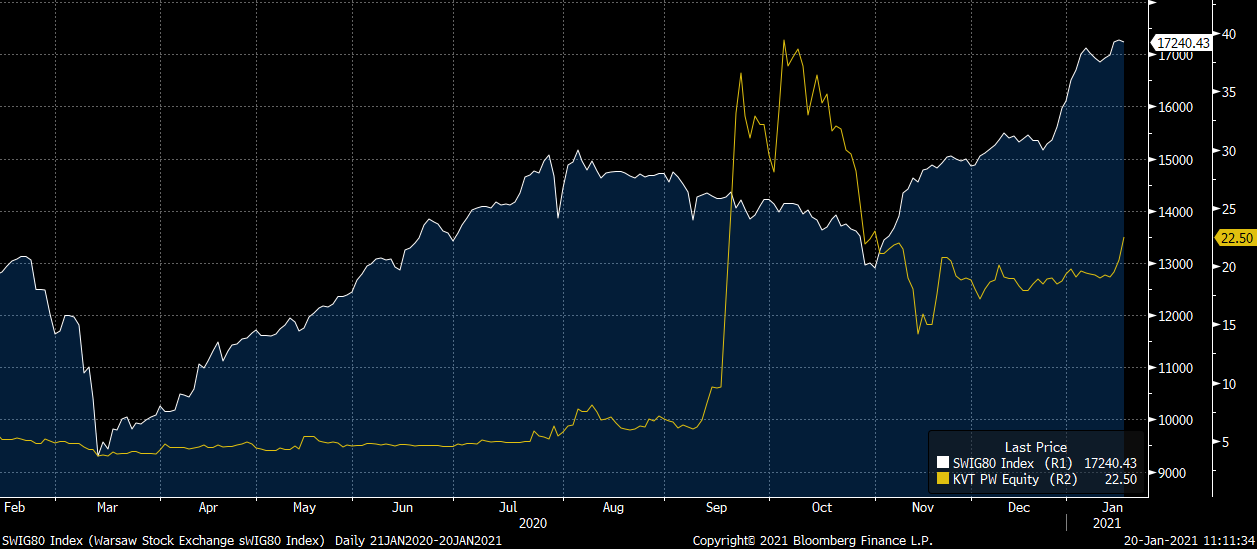Click the 14000 tick on the R1 axis
This screenshot has width=1257, height=549.
(x=1173, y=212)
